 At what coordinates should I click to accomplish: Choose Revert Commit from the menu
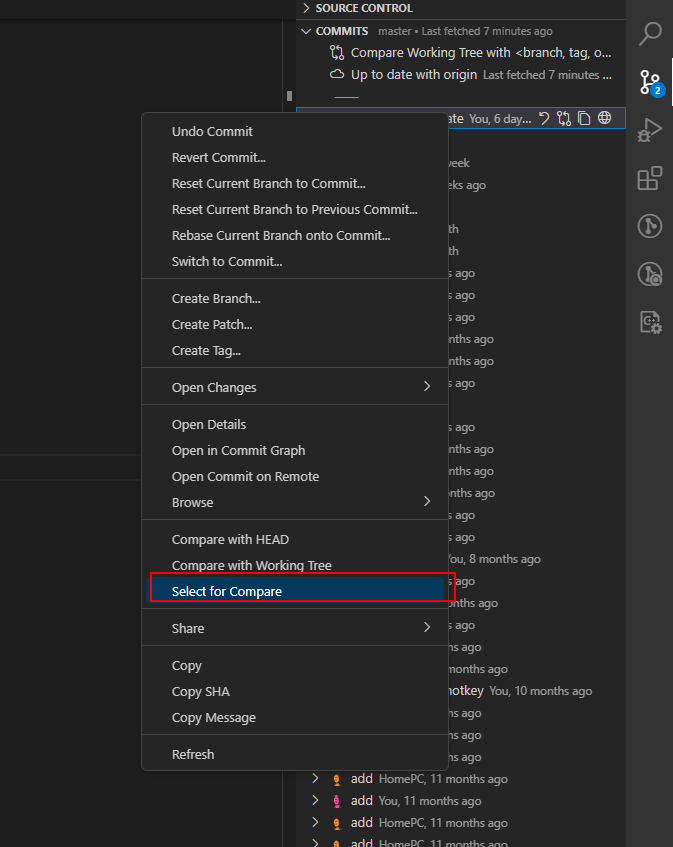295,158
